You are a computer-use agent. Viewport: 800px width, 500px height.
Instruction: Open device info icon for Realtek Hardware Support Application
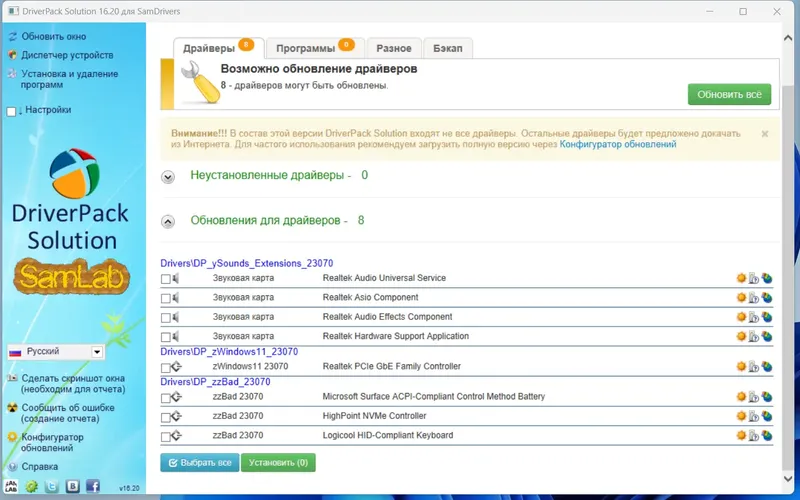[754, 336]
